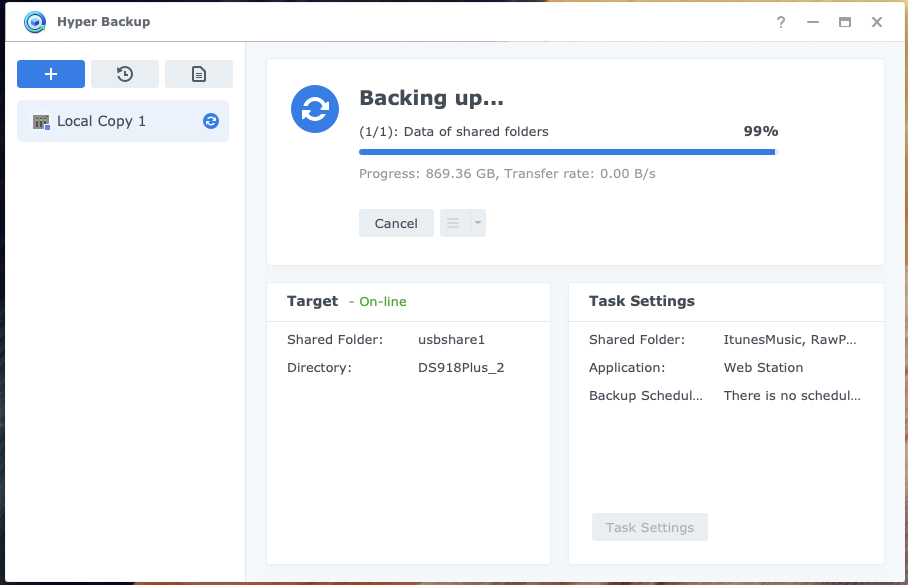Image resolution: width=908 pixels, height=585 pixels.
Task: Click the truncated ItunesMusic, RawP... folder list
Action: coord(789,339)
